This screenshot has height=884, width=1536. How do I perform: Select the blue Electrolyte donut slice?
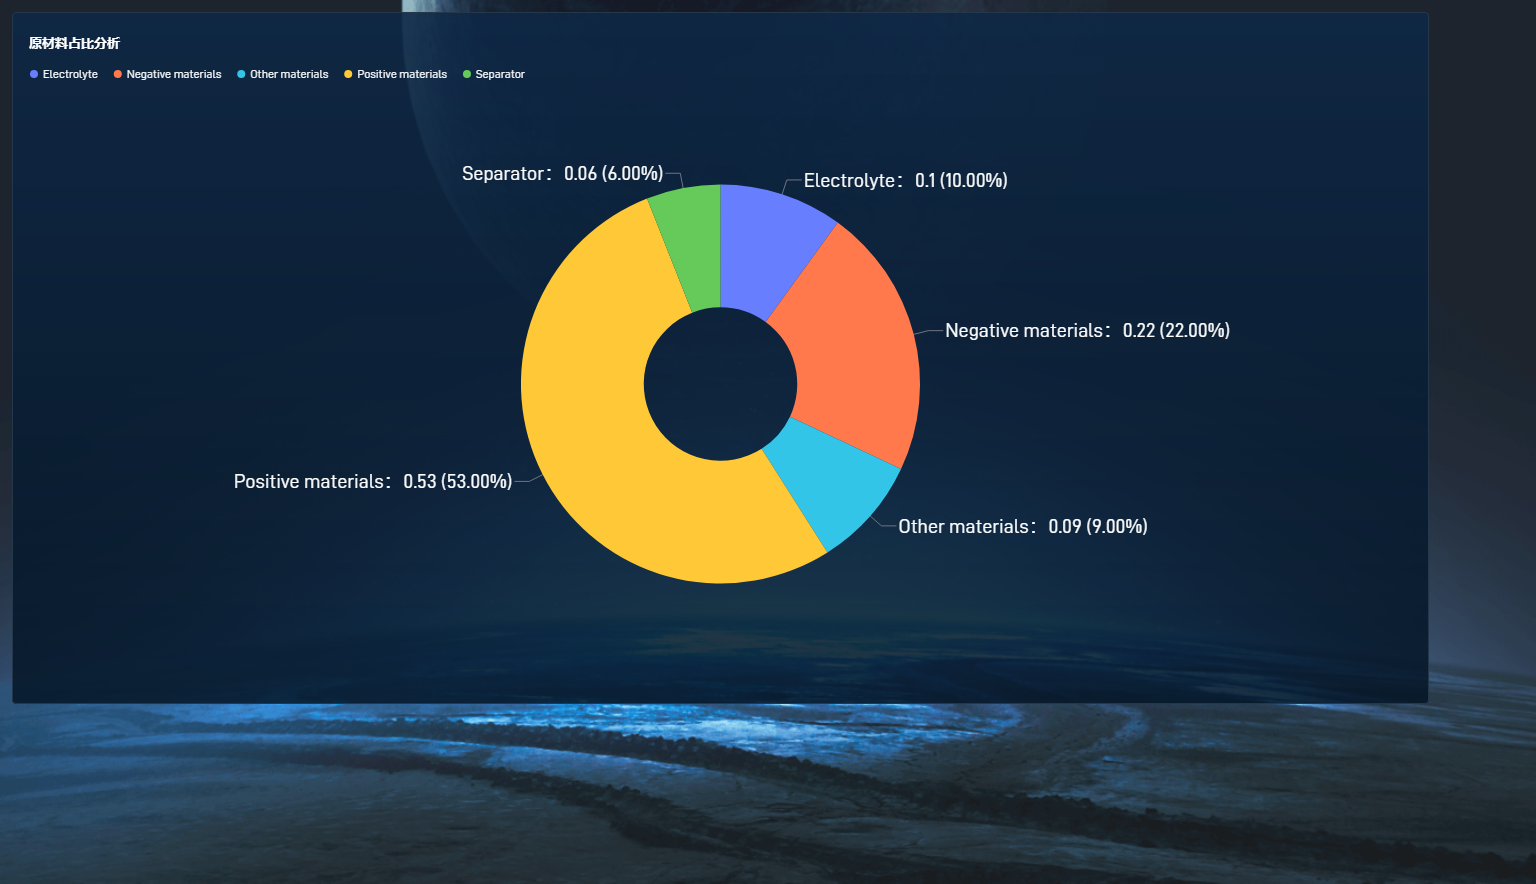[768, 247]
